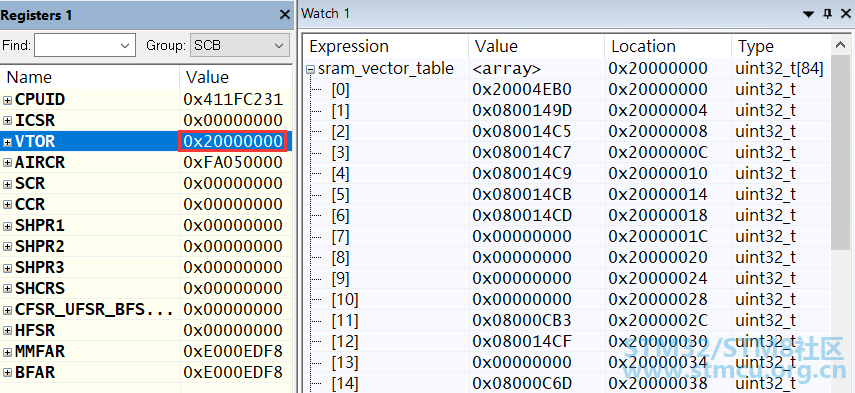855x393 pixels.
Task: Select location 0x2000000C in Watch
Action: (658, 153)
